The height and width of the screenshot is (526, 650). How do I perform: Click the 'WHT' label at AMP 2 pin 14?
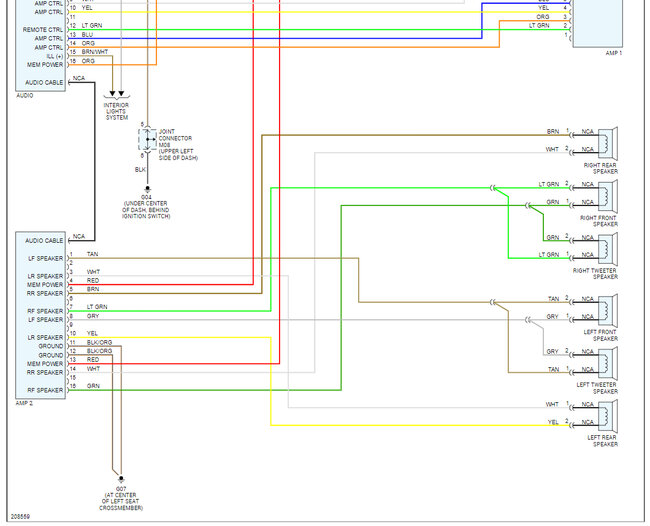(x=93, y=368)
